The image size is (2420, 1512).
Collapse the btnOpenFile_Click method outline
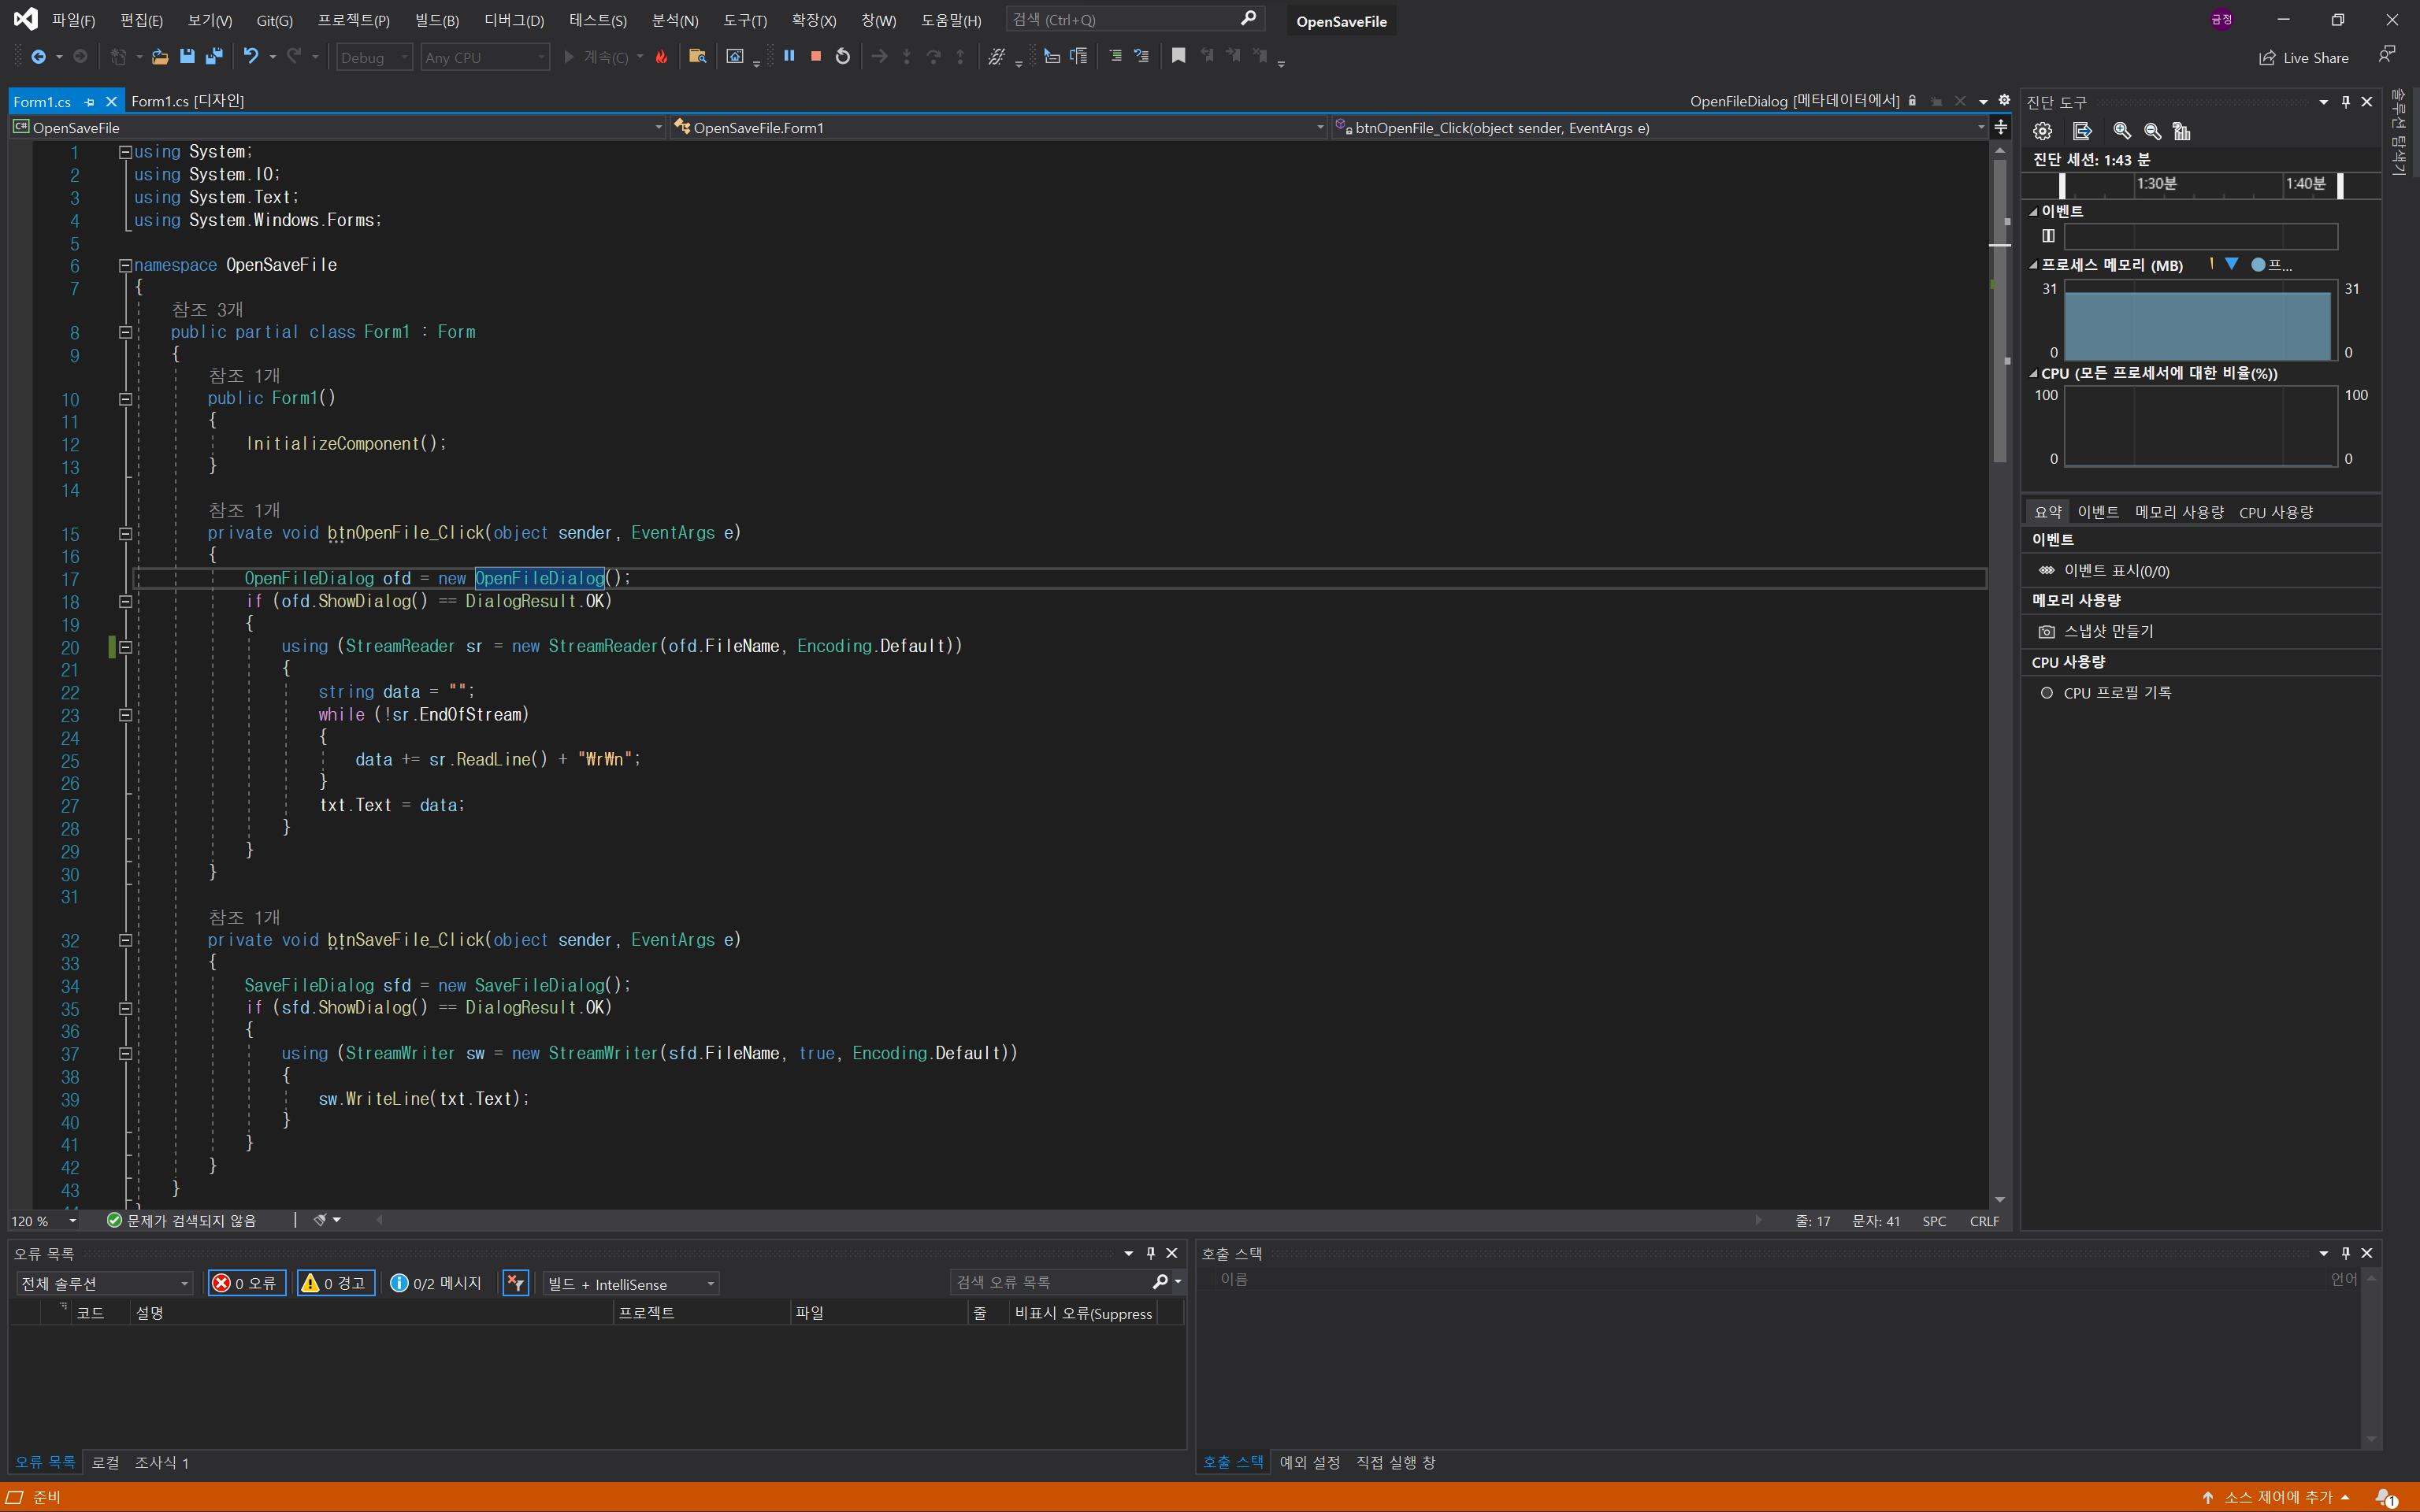coord(126,533)
